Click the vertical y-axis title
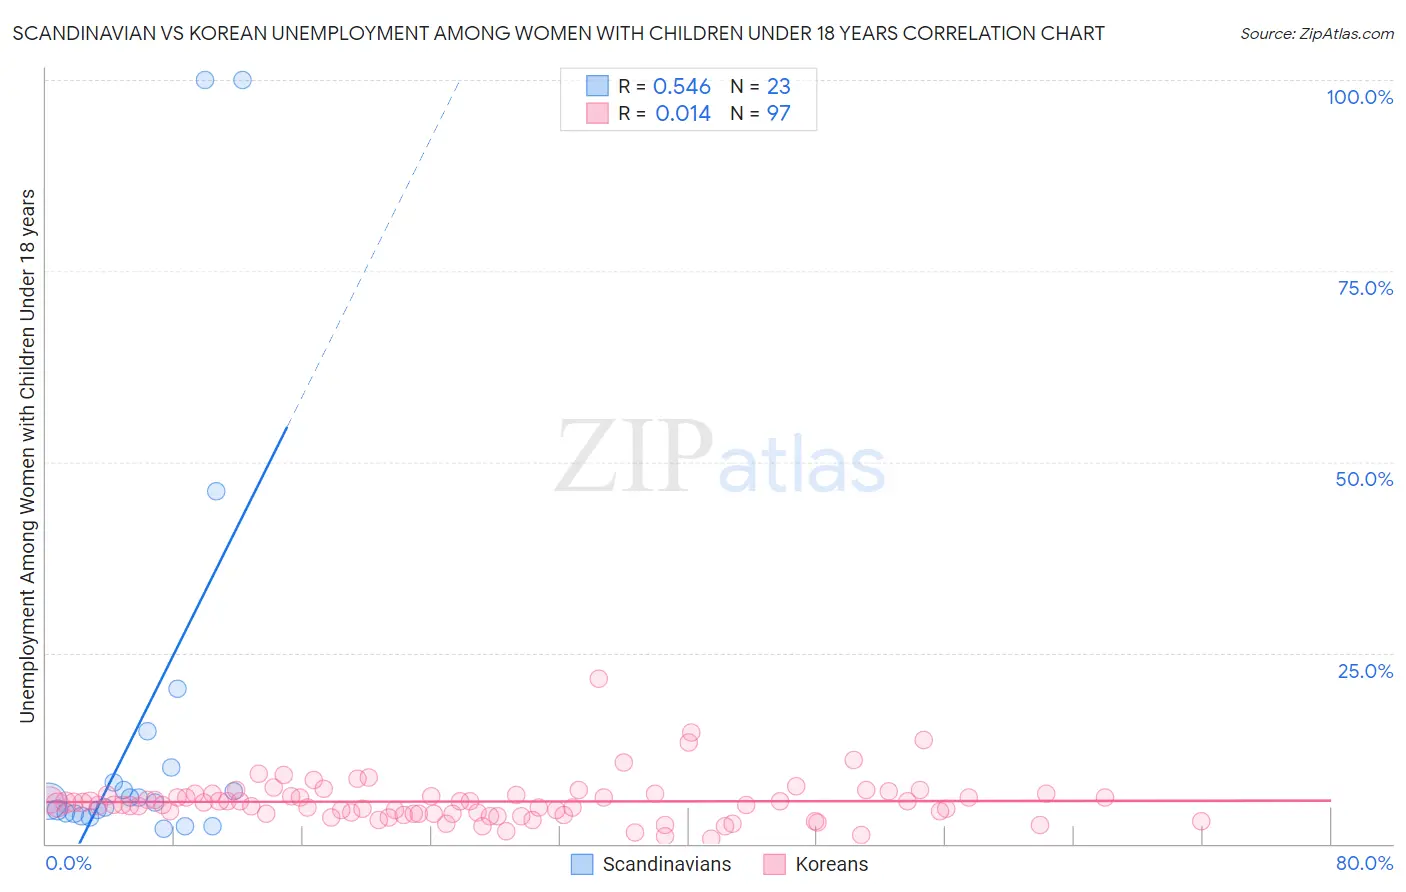Screen dimensions: 1406x892 pyautogui.click(x=27, y=455)
